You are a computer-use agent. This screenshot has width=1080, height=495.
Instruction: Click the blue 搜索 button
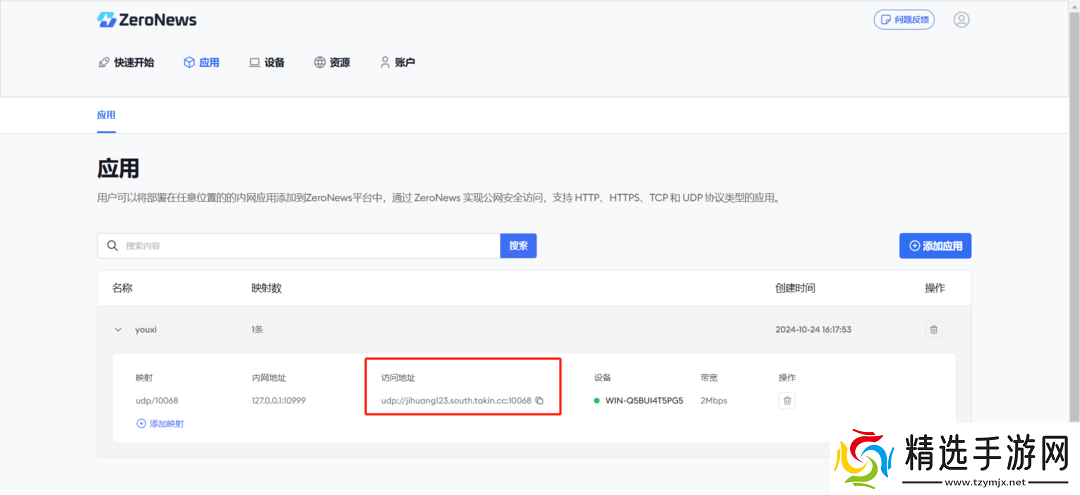(x=518, y=246)
